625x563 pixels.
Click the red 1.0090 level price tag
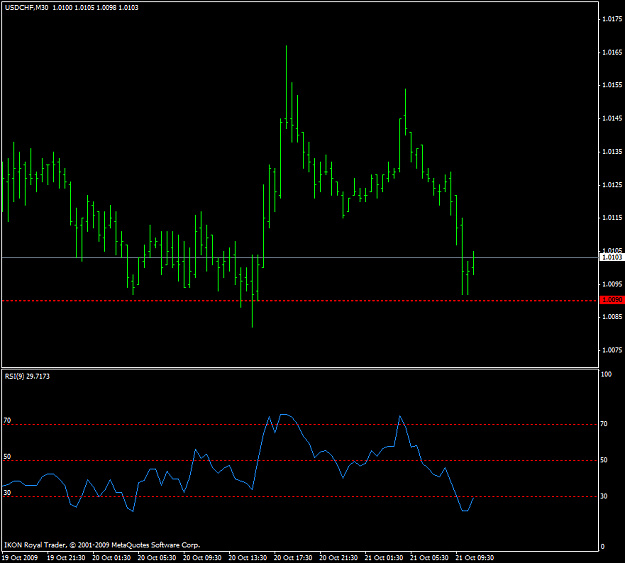click(612, 300)
